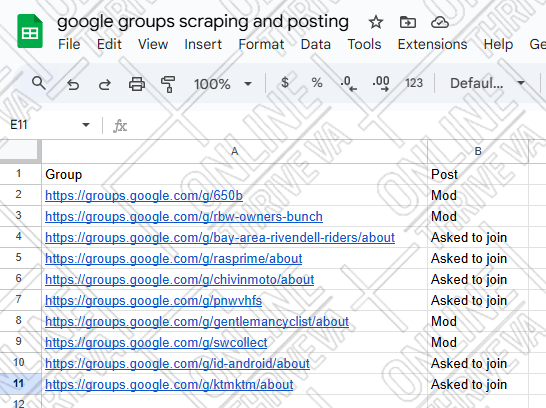Move document to a folder icon
This screenshot has width=546, height=408.
[407, 23]
